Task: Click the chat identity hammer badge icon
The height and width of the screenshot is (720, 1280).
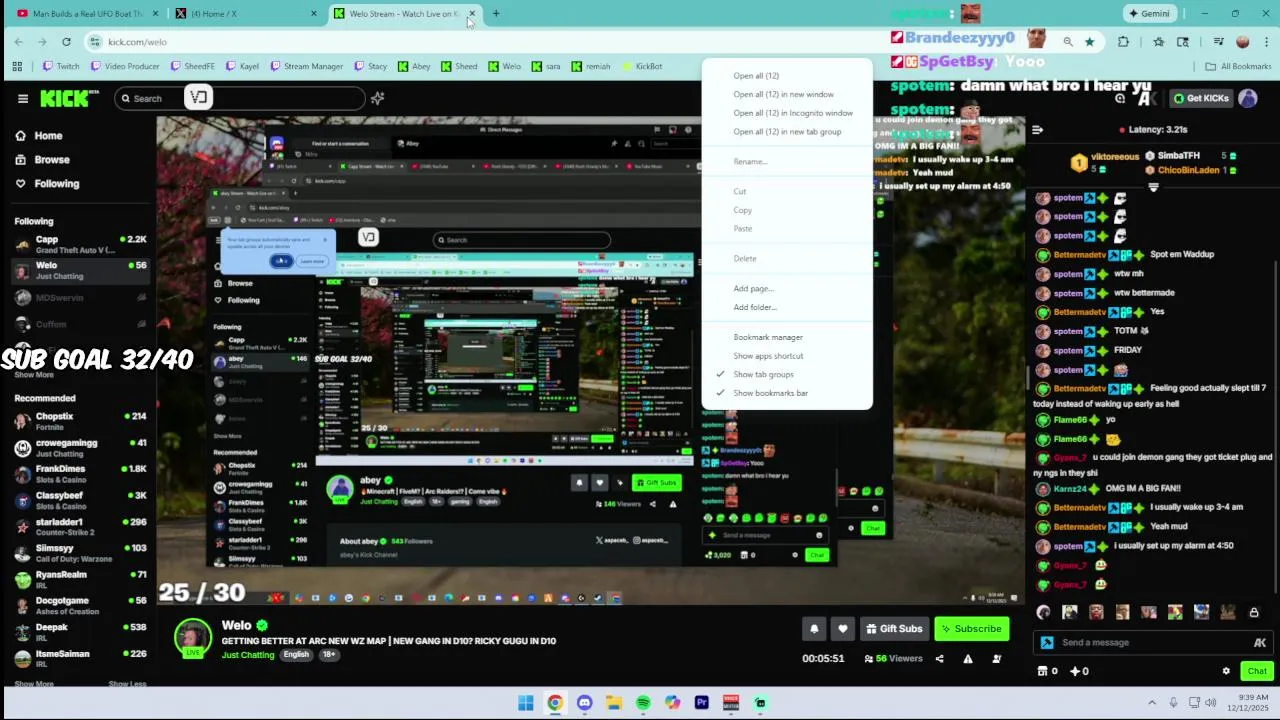Action: point(1047,643)
